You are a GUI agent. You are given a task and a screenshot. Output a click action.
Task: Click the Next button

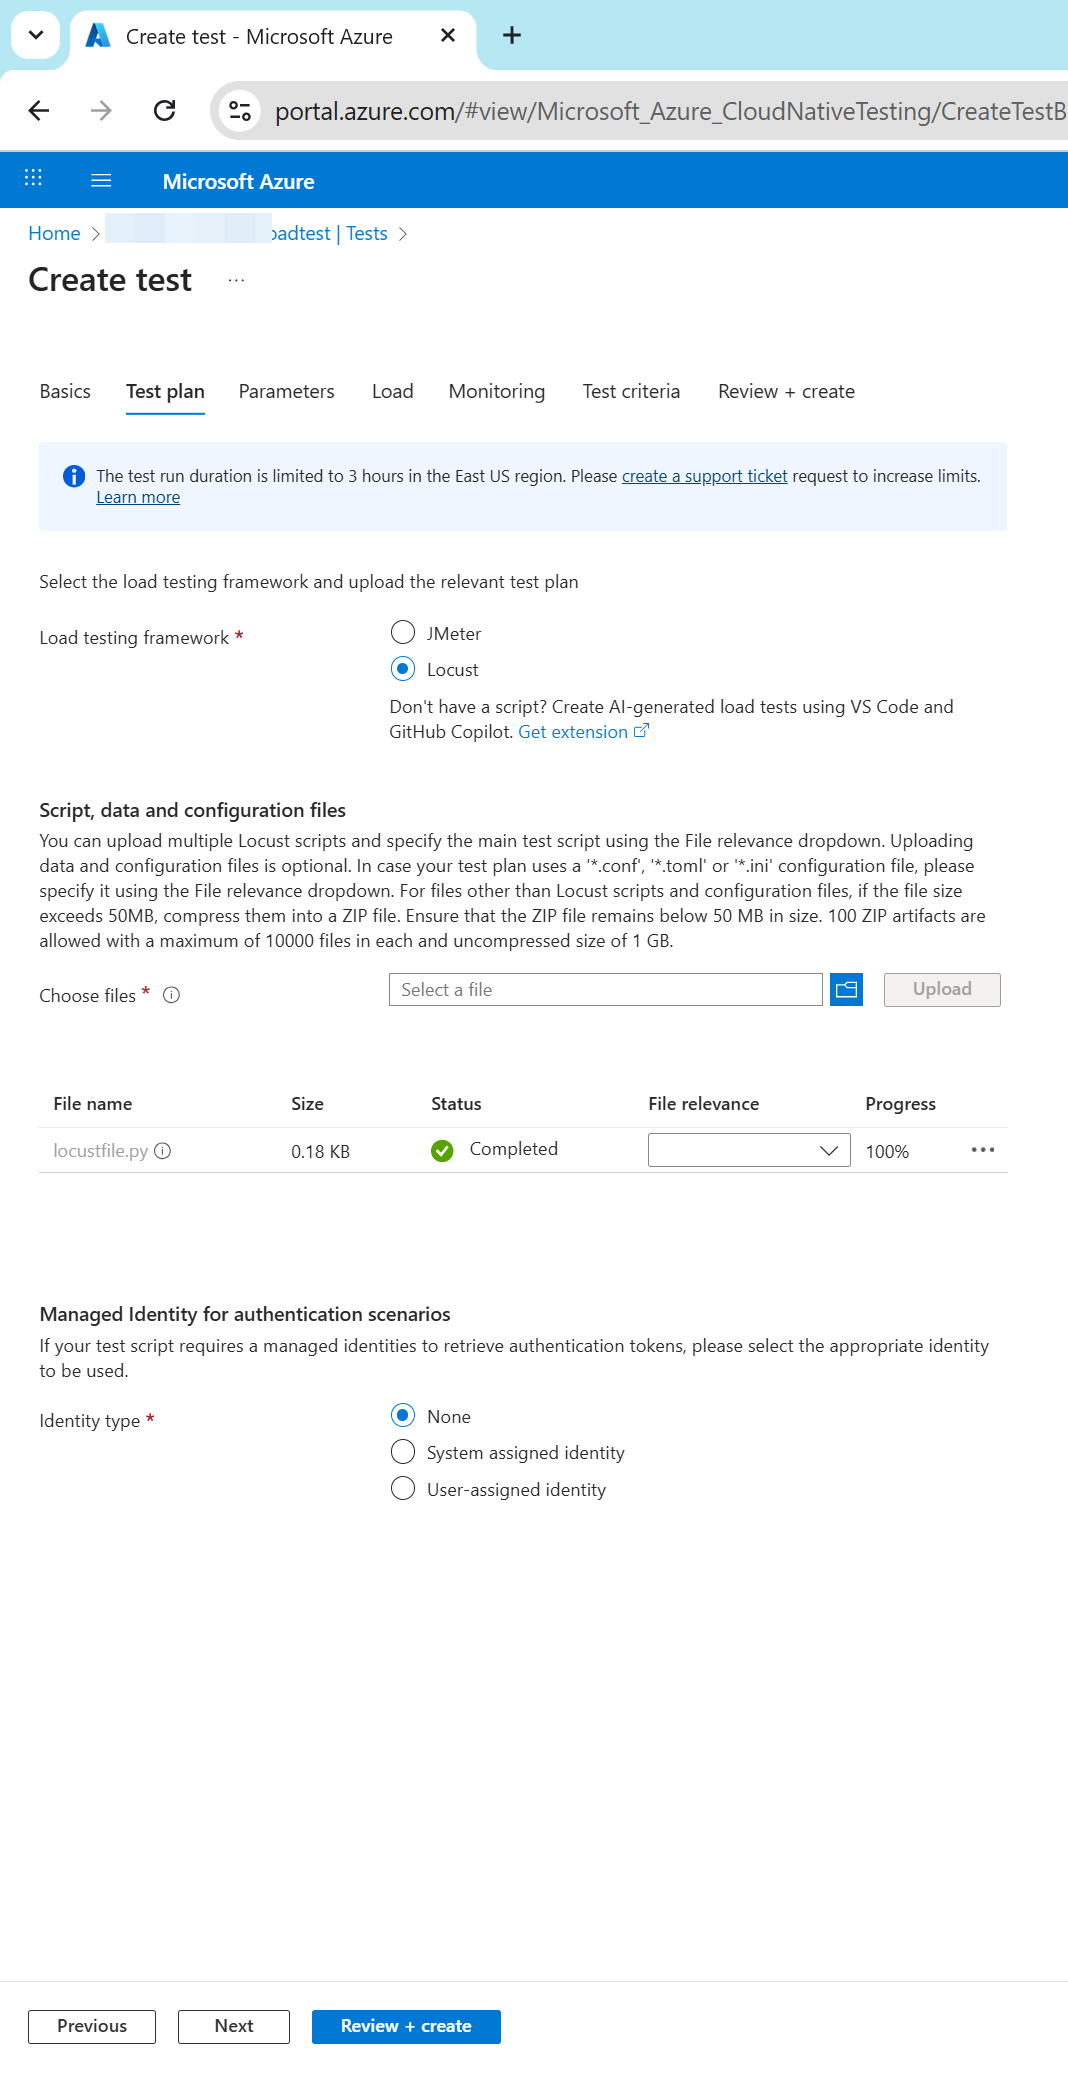(234, 2026)
